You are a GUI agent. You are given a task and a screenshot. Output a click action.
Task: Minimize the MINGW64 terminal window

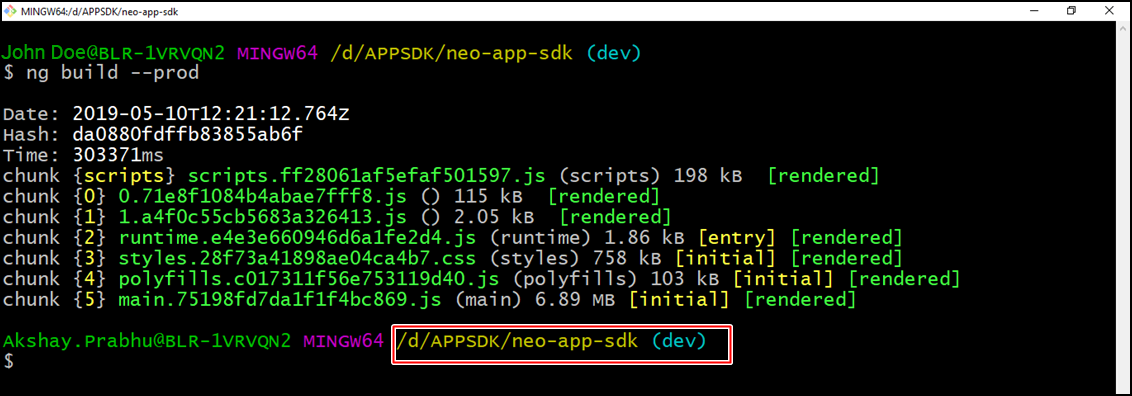point(1034,11)
